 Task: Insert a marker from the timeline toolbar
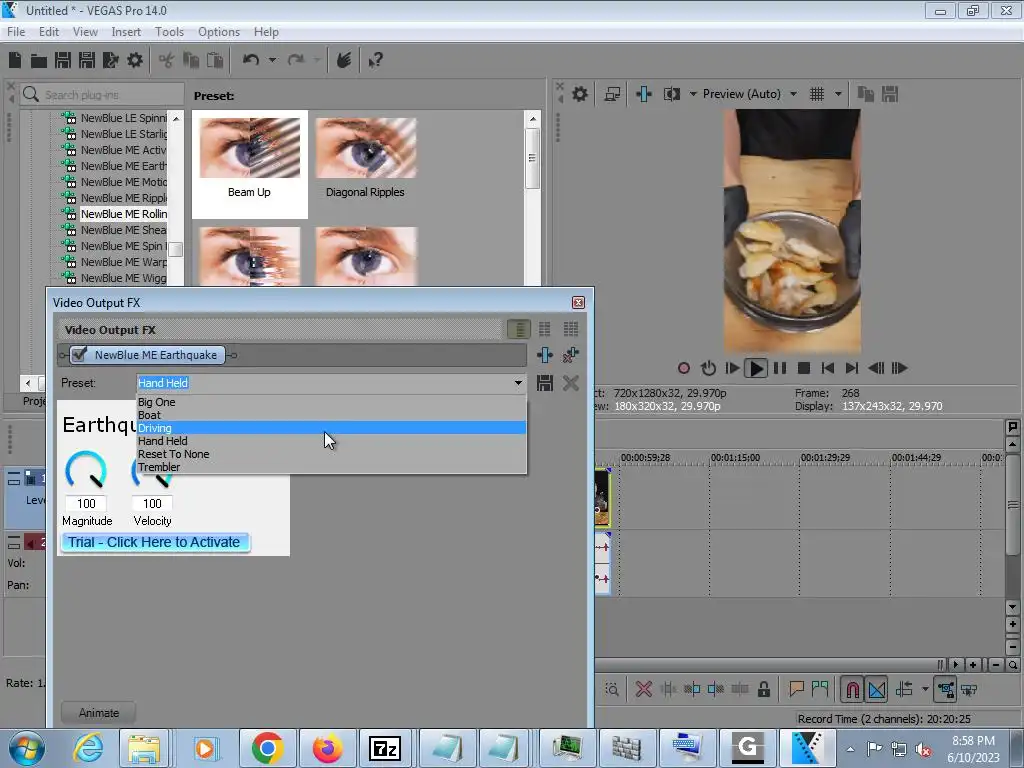[x=796, y=689]
